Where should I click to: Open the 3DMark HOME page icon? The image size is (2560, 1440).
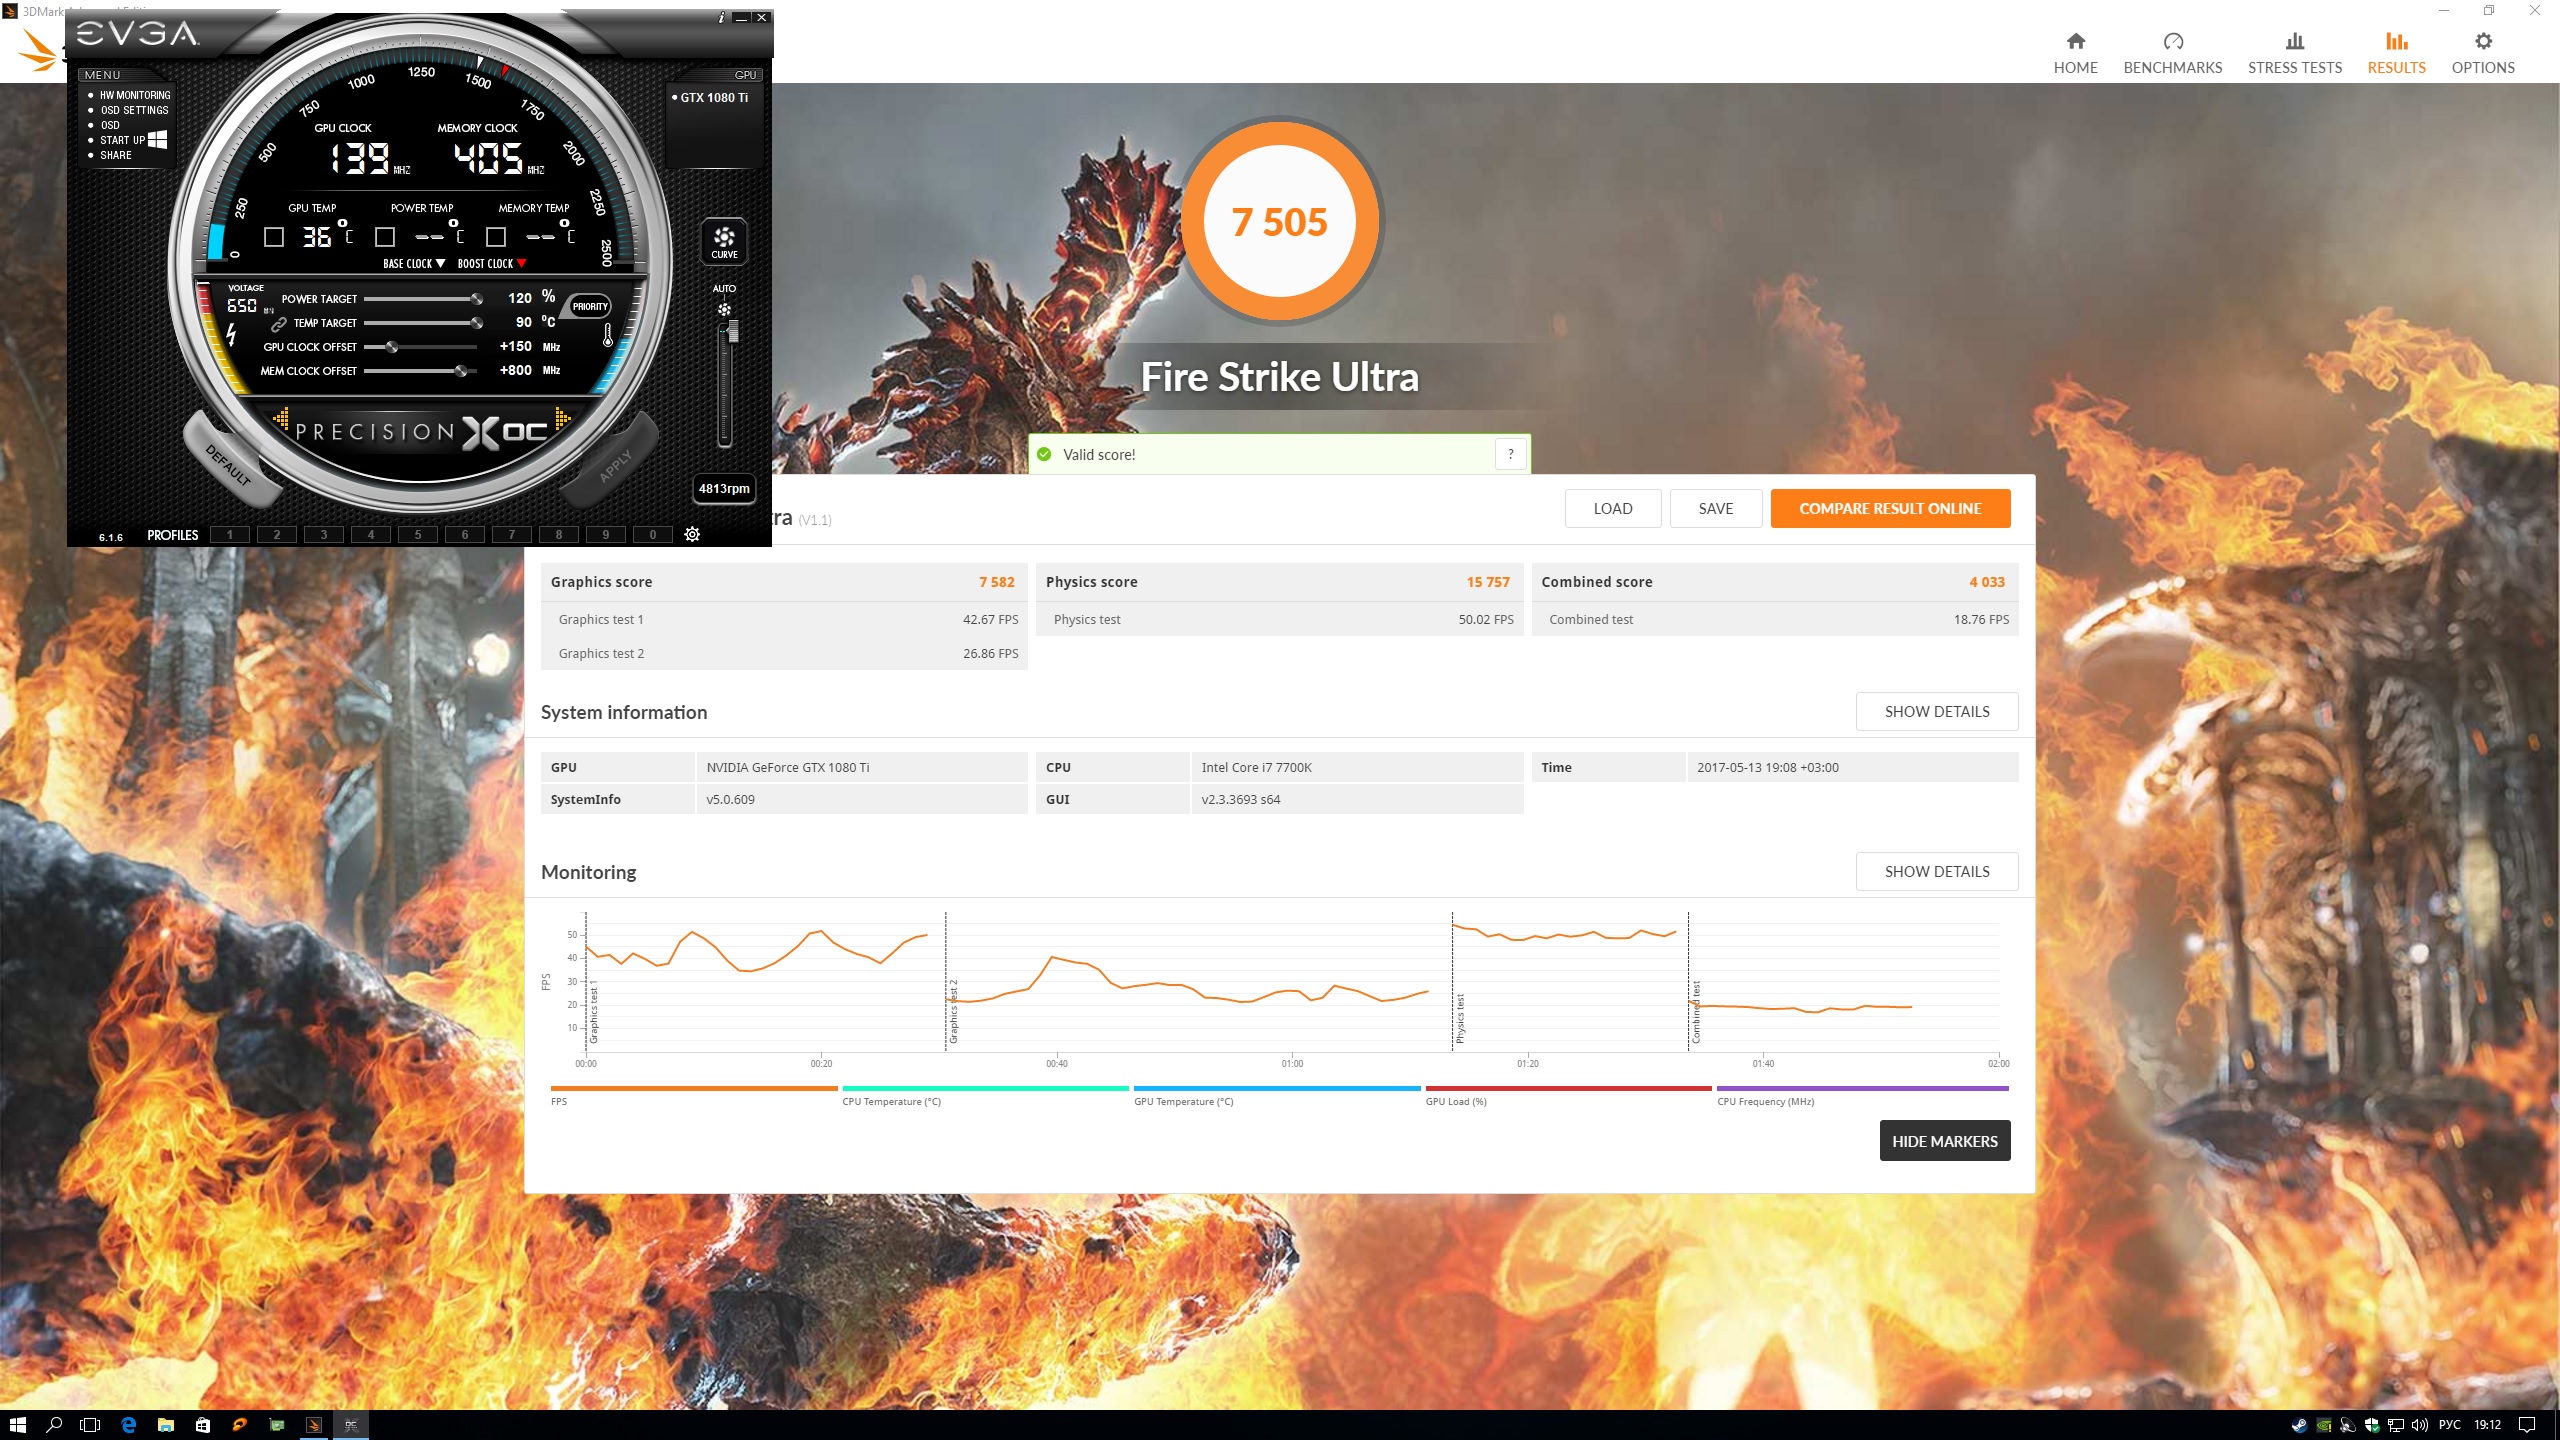click(x=2075, y=42)
